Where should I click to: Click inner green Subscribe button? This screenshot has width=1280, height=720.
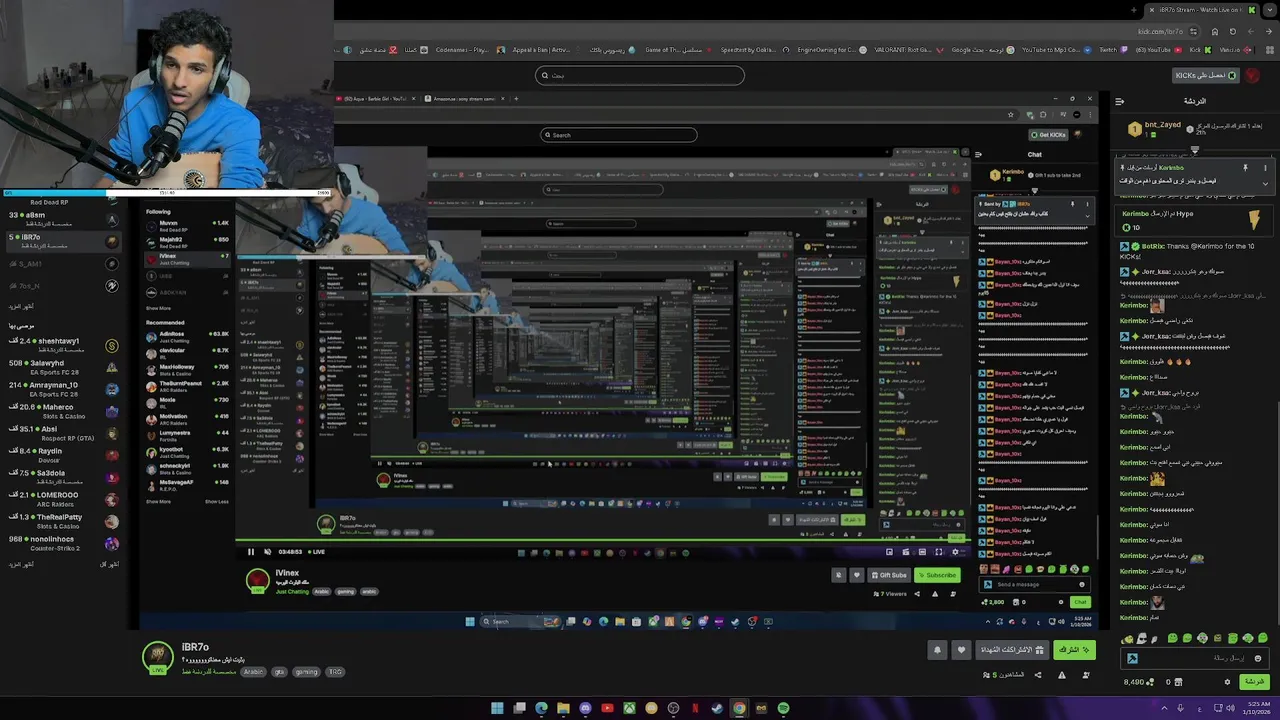coord(936,575)
